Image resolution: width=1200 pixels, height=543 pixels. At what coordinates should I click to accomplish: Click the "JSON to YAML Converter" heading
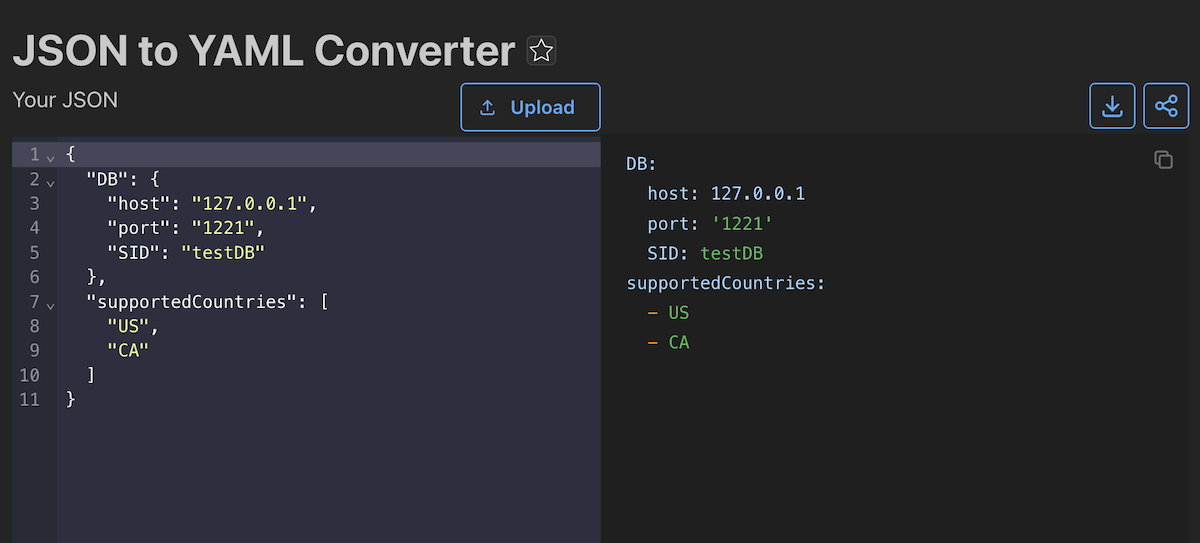tap(264, 50)
